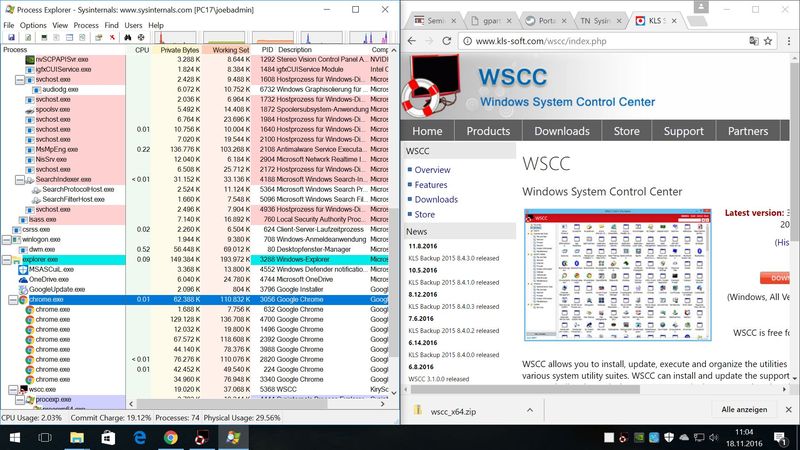Viewport: 800px width, 450px height.
Task: Click the Working Set column header
Action: point(227,50)
